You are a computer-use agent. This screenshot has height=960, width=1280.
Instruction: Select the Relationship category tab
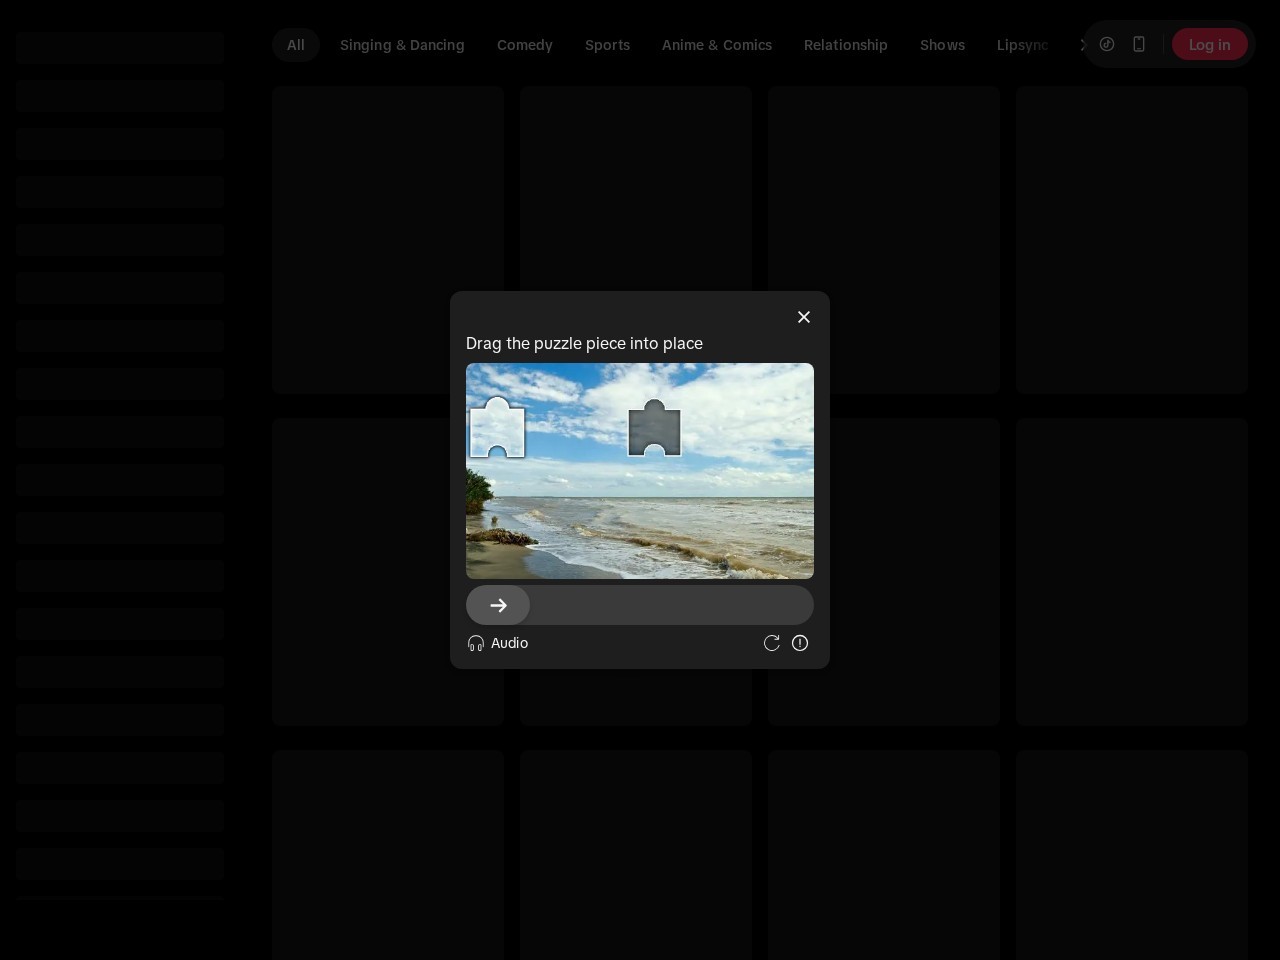846,45
